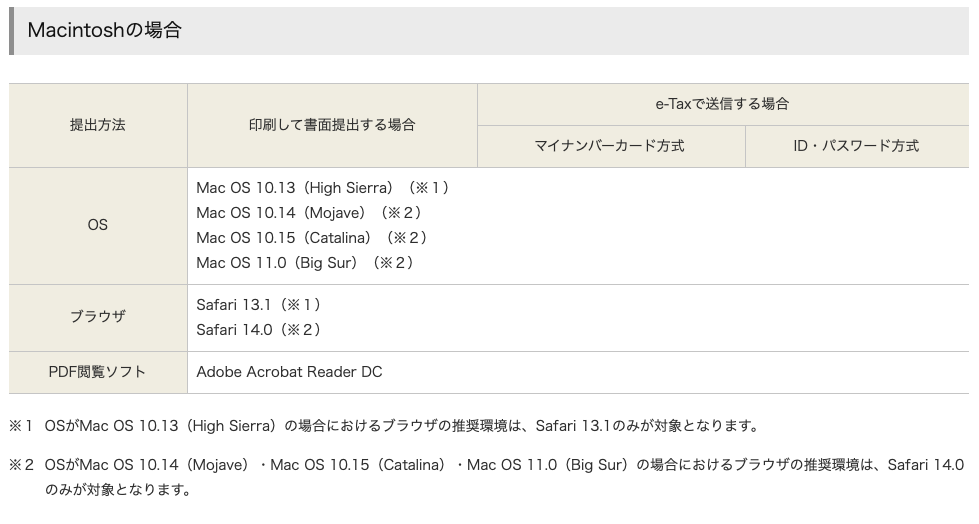
Task: Click the (※2) marker beside Big Sur
Action: [393, 263]
